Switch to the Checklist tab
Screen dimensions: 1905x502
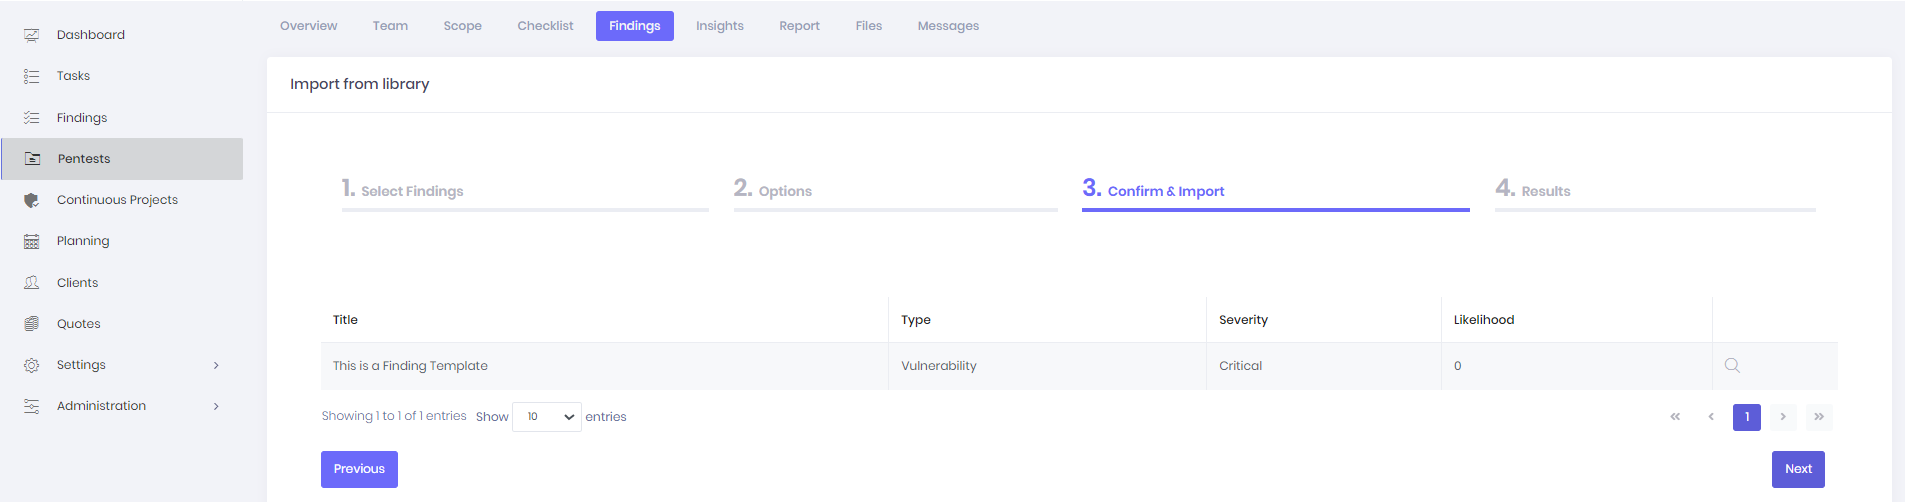coord(545,26)
